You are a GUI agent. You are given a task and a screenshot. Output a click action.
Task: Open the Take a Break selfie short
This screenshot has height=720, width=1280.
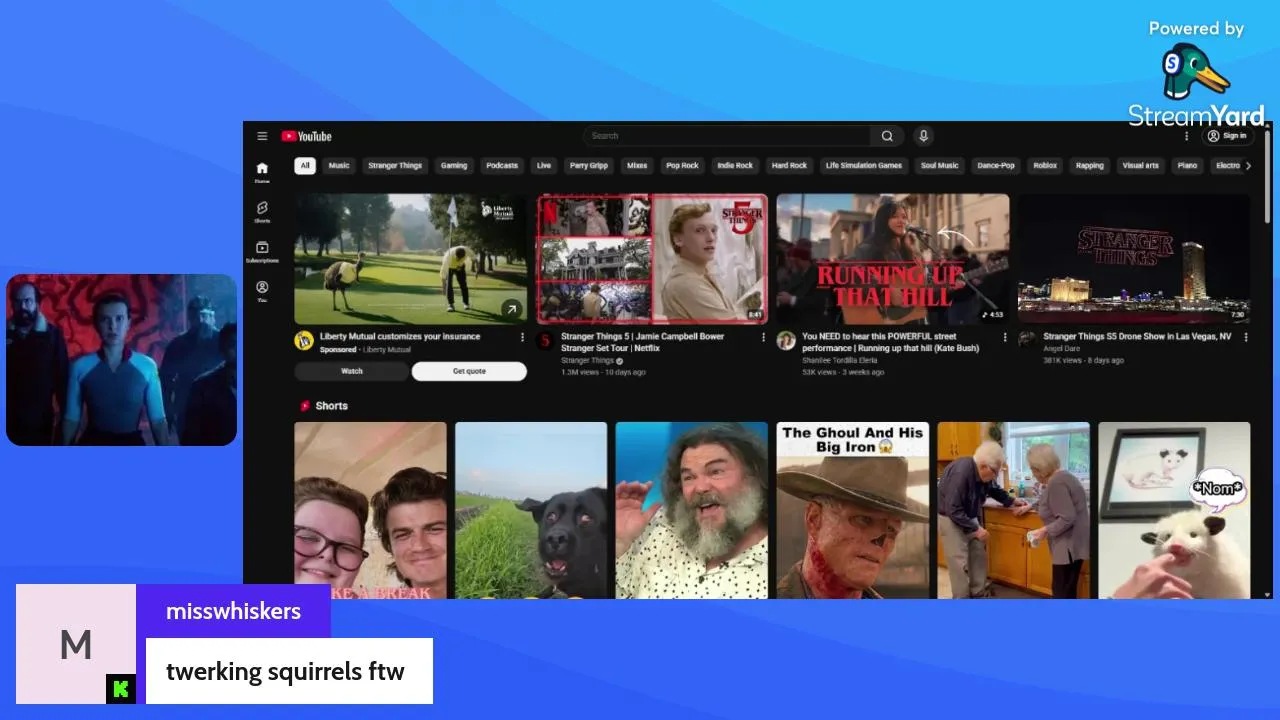click(370, 510)
